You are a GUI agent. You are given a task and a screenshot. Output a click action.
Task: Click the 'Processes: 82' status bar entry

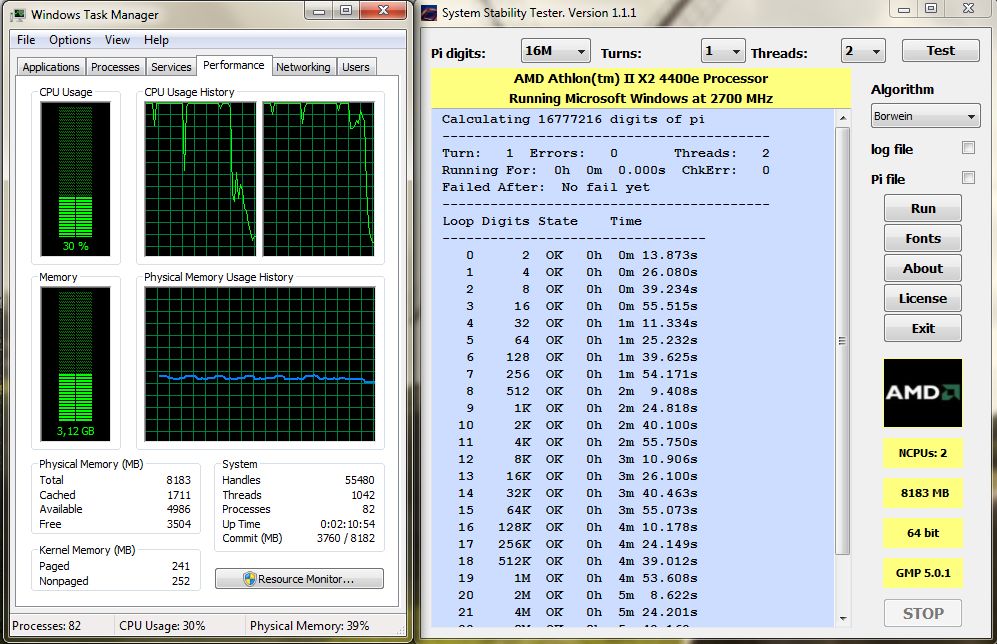pos(46,626)
